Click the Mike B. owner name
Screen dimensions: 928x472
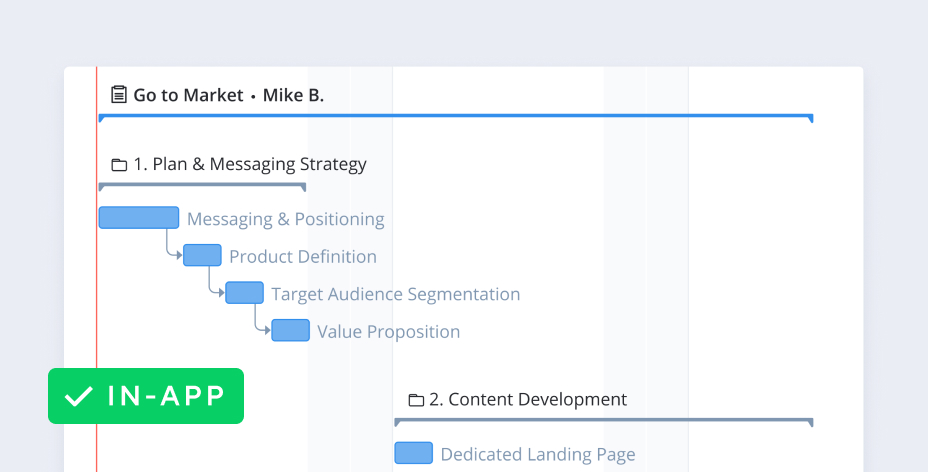[293, 95]
